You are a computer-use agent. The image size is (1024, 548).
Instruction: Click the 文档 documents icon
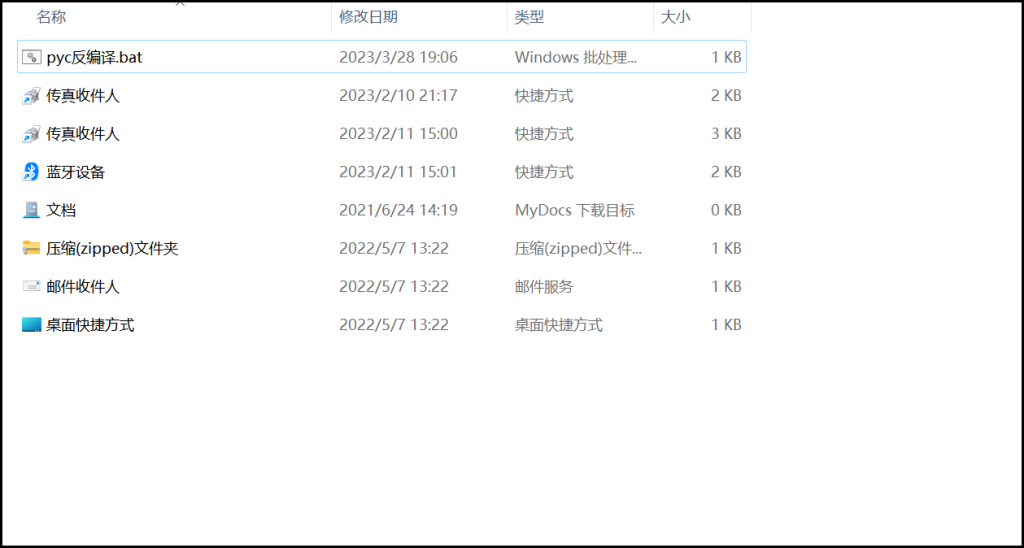point(32,210)
